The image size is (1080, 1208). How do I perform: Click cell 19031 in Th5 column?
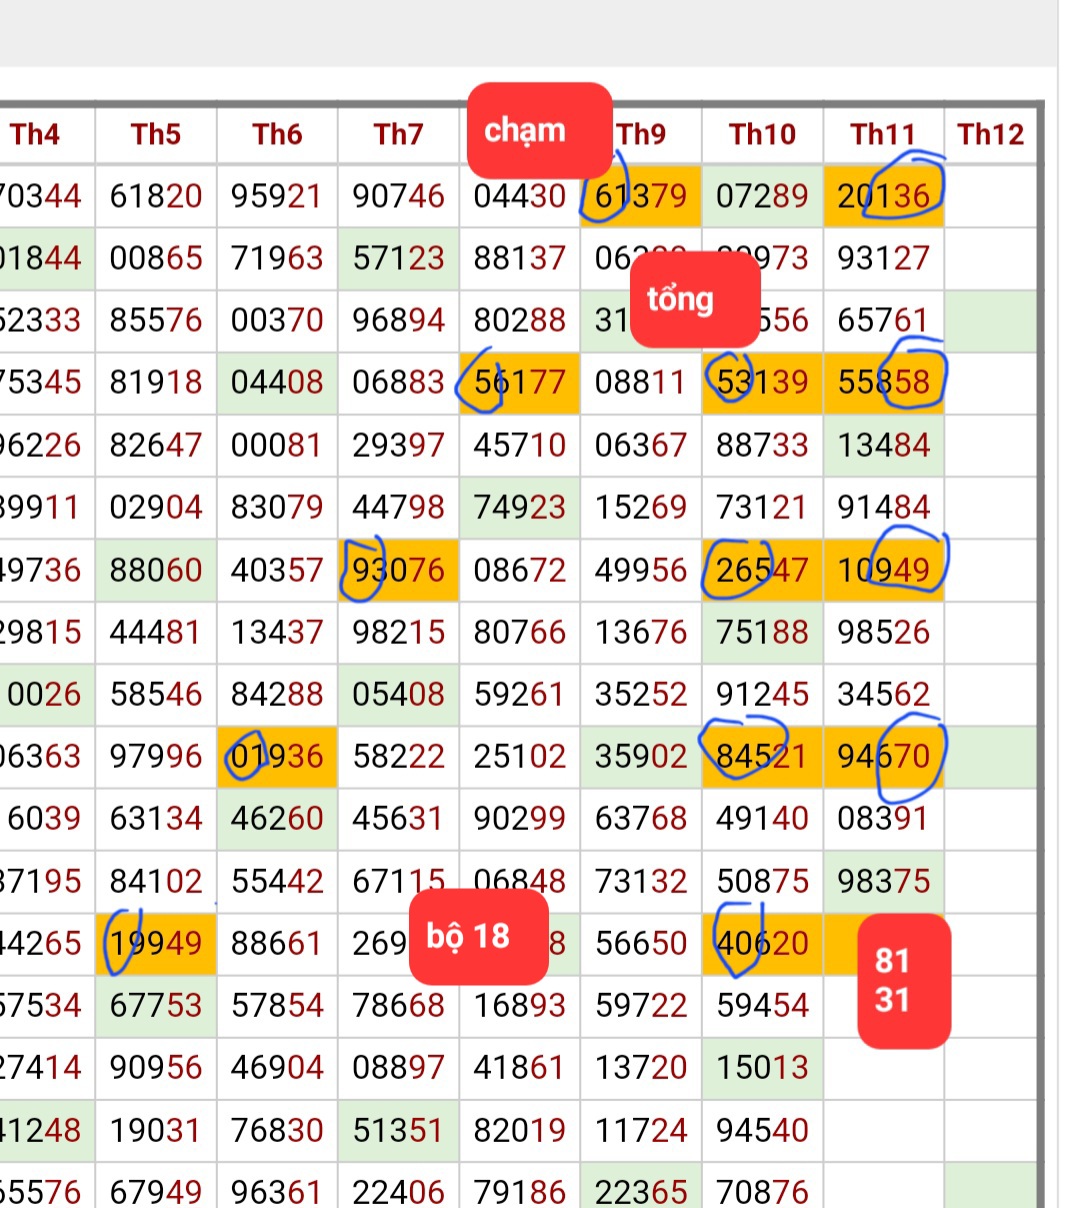tap(156, 1131)
